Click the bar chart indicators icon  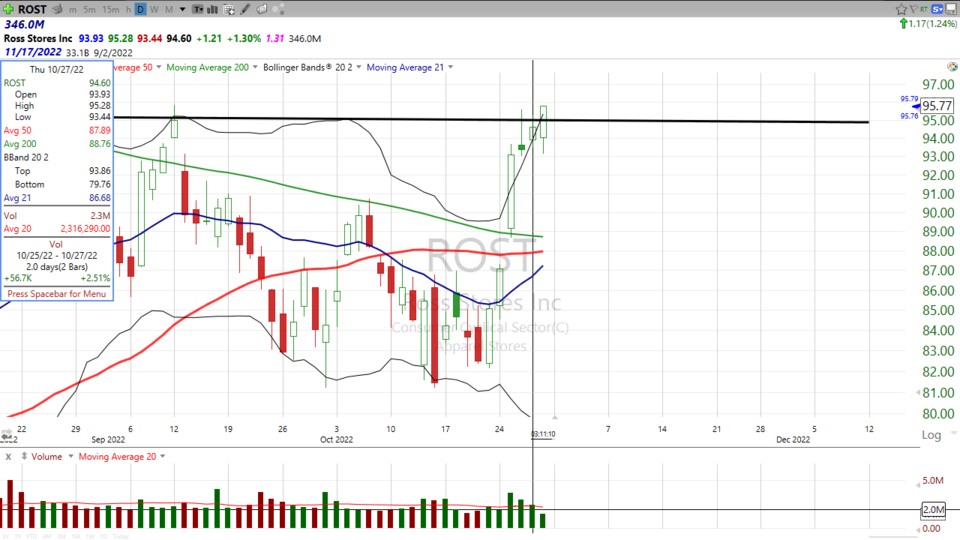tap(212, 9)
